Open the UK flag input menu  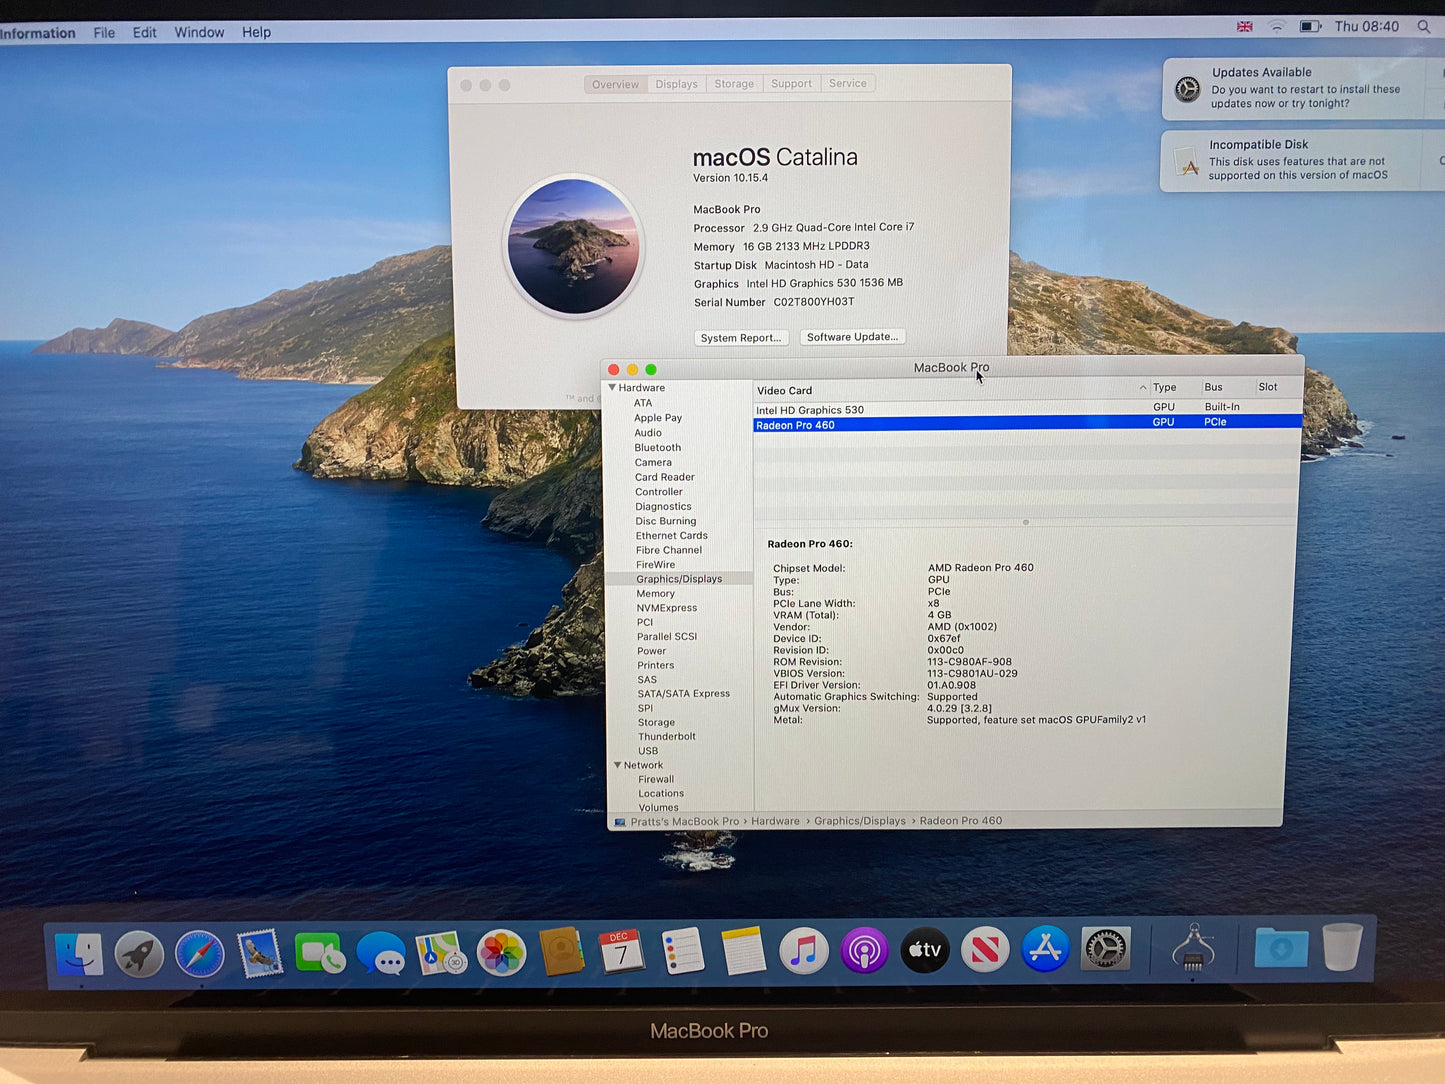(x=1244, y=27)
